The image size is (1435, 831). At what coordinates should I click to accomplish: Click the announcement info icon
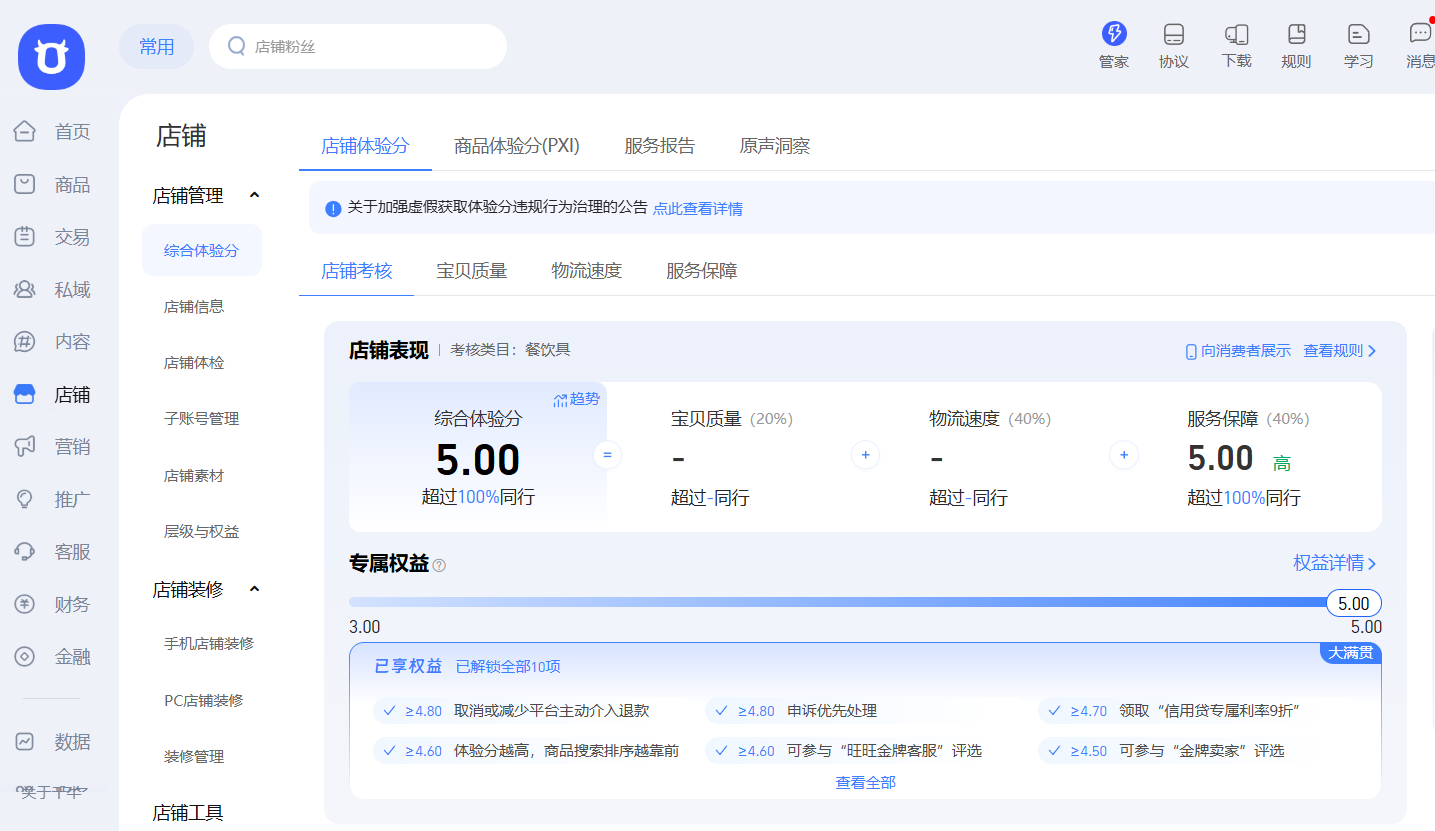coord(334,209)
